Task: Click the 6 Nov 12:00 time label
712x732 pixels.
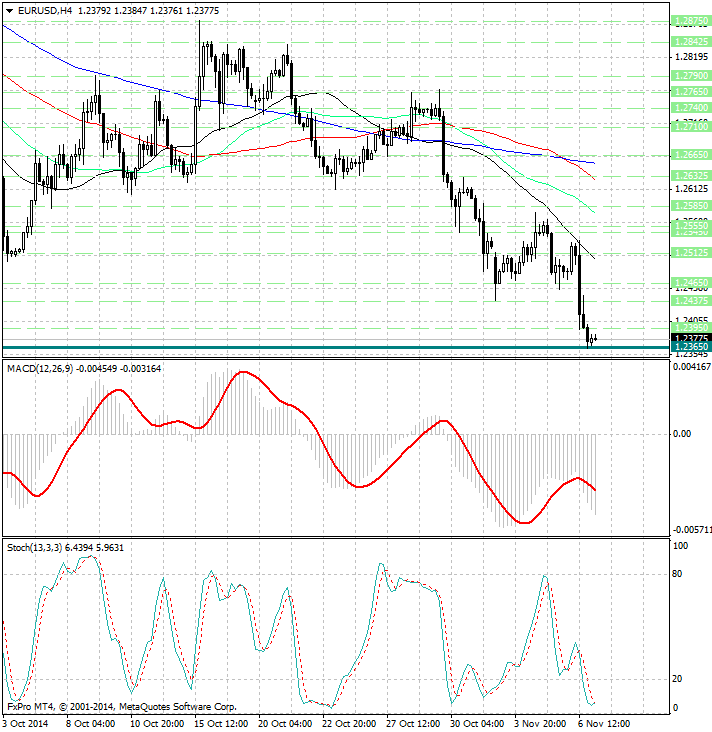Action: point(605,723)
